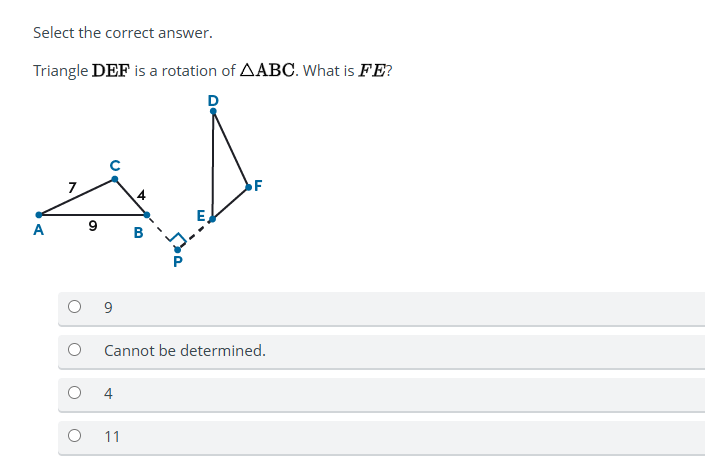Click the △ABC symbol in the question
The image size is (705, 467).
click(x=268, y=71)
